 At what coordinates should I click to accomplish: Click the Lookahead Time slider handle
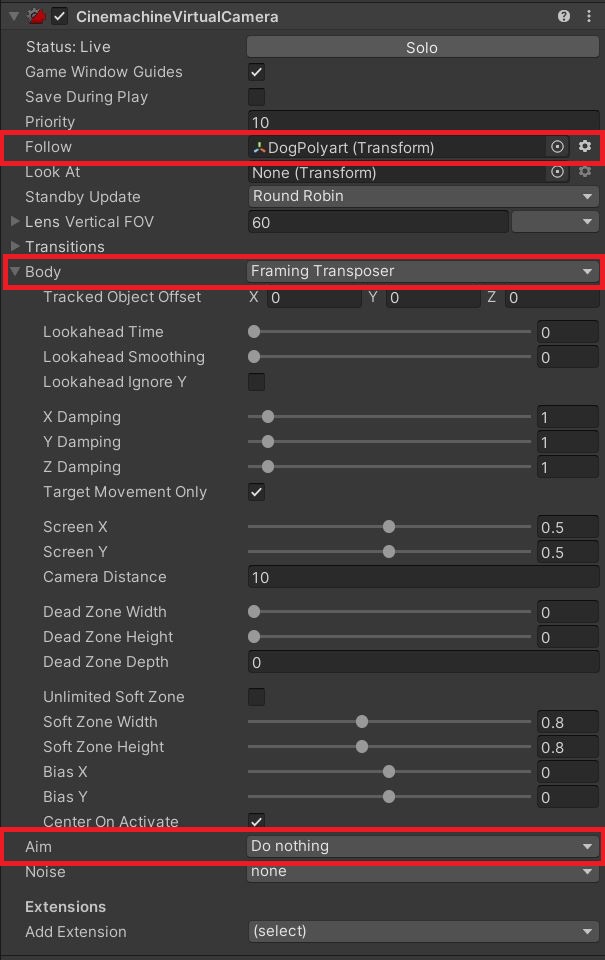click(x=254, y=332)
